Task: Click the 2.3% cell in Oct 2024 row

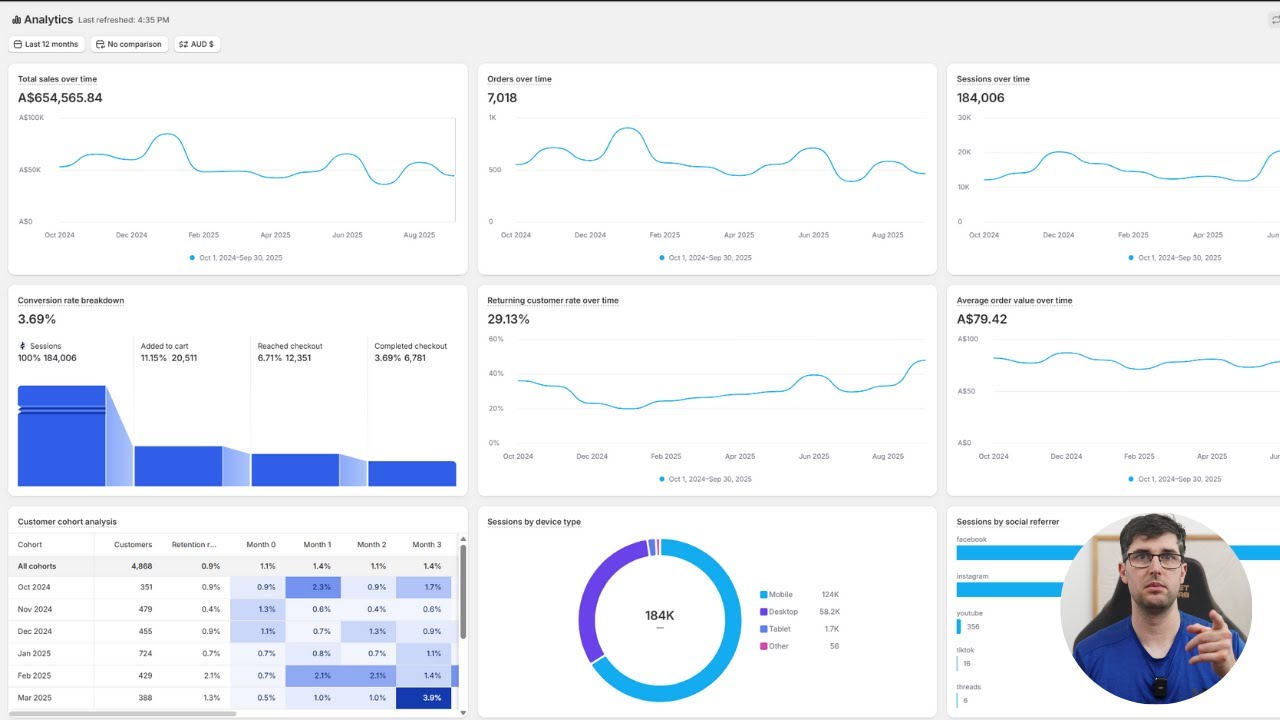Action: [313, 587]
